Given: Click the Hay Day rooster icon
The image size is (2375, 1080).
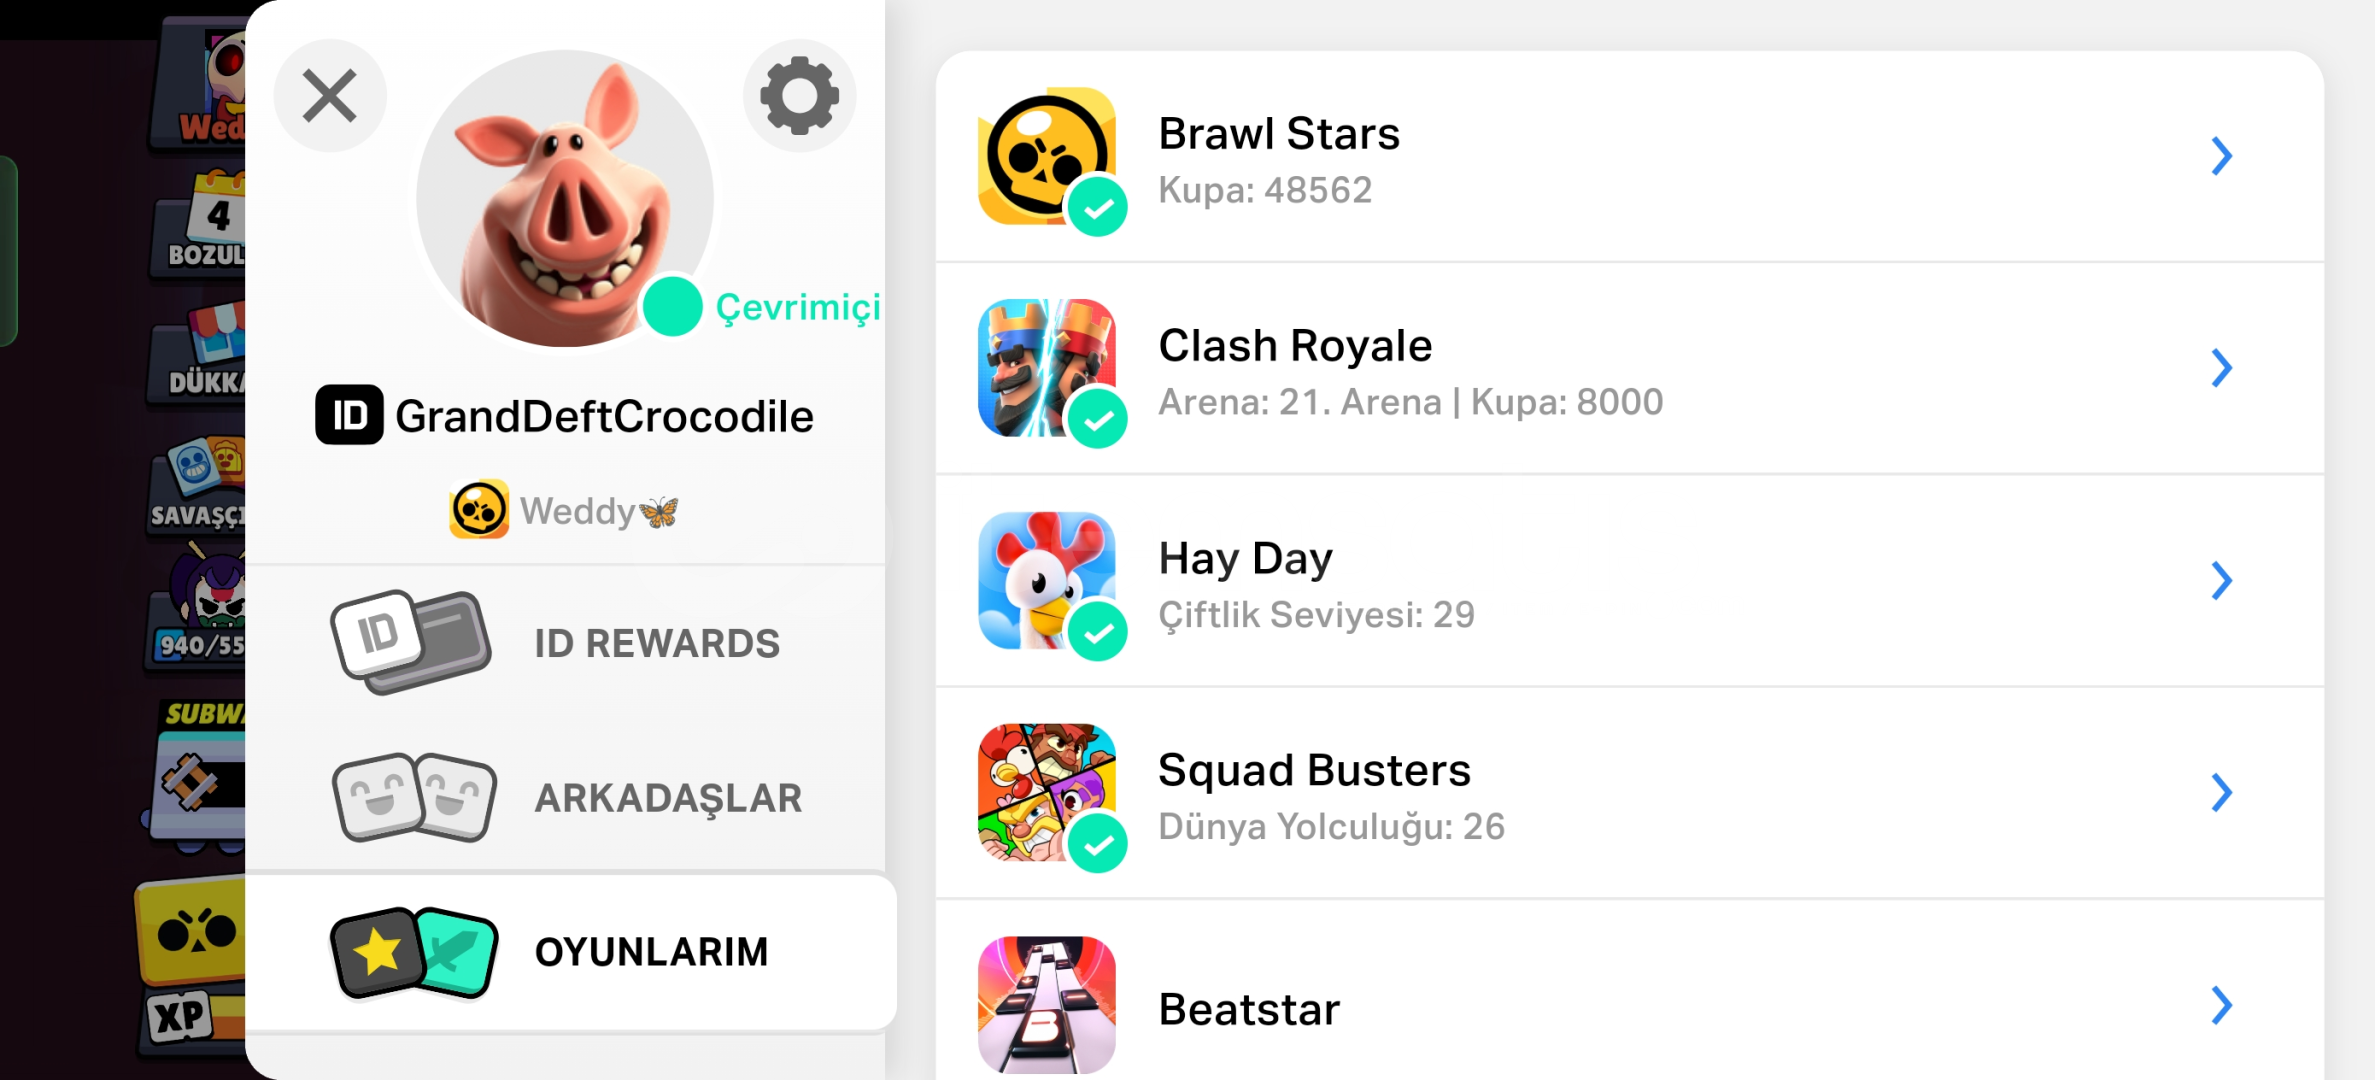Looking at the screenshot, I should pyautogui.click(x=1047, y=581).
